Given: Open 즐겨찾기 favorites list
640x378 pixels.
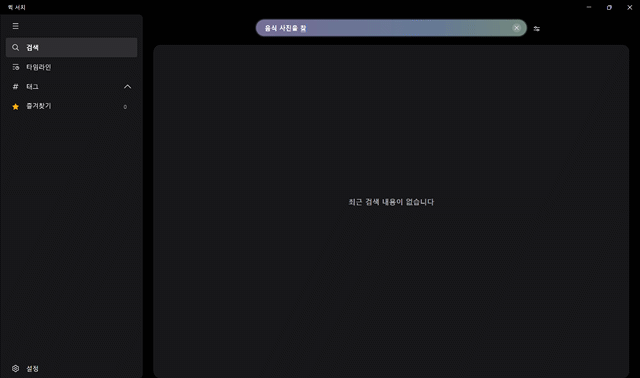Looking at the screenshot, I should [71, 106].
